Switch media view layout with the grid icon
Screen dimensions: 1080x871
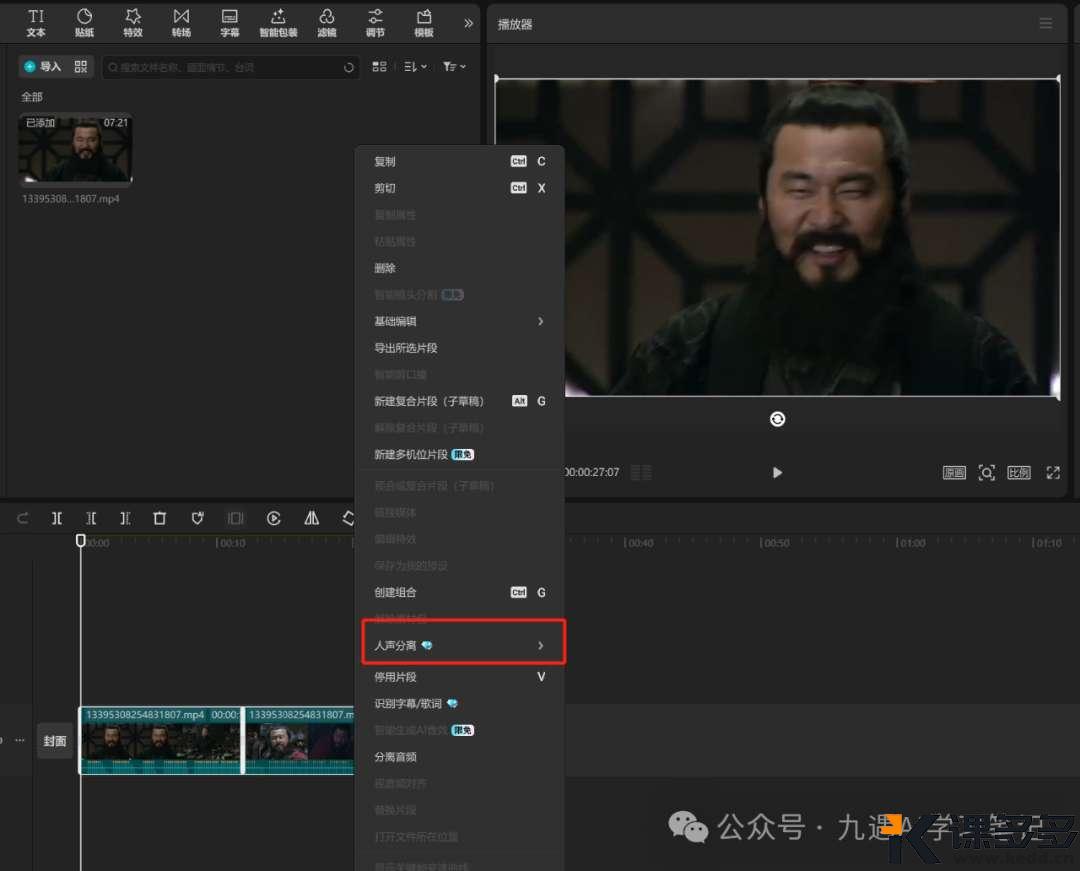[380, 67]
